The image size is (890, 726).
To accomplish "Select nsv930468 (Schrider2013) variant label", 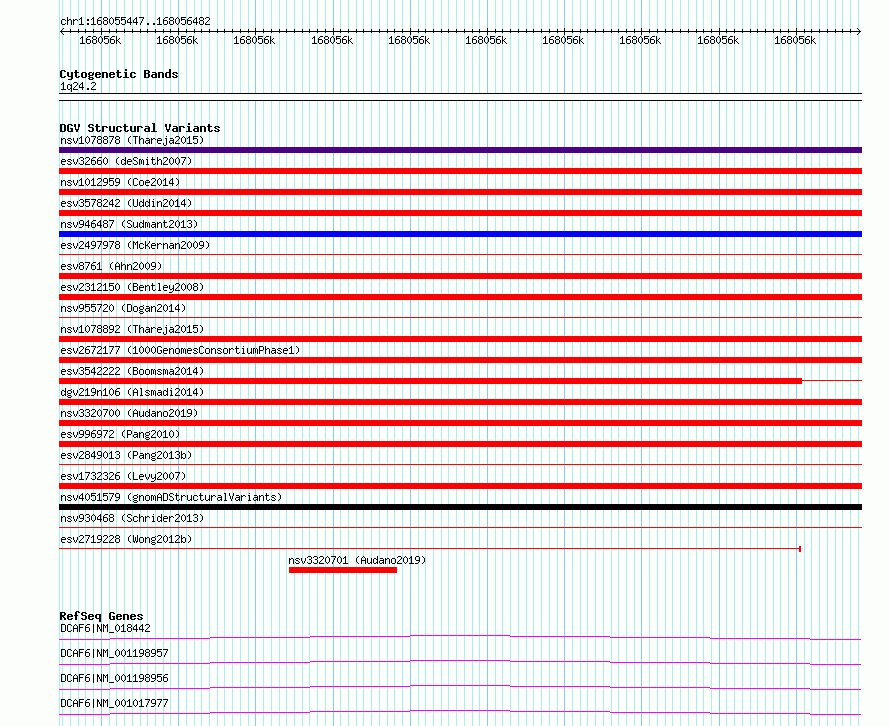I will click(132, 518).
